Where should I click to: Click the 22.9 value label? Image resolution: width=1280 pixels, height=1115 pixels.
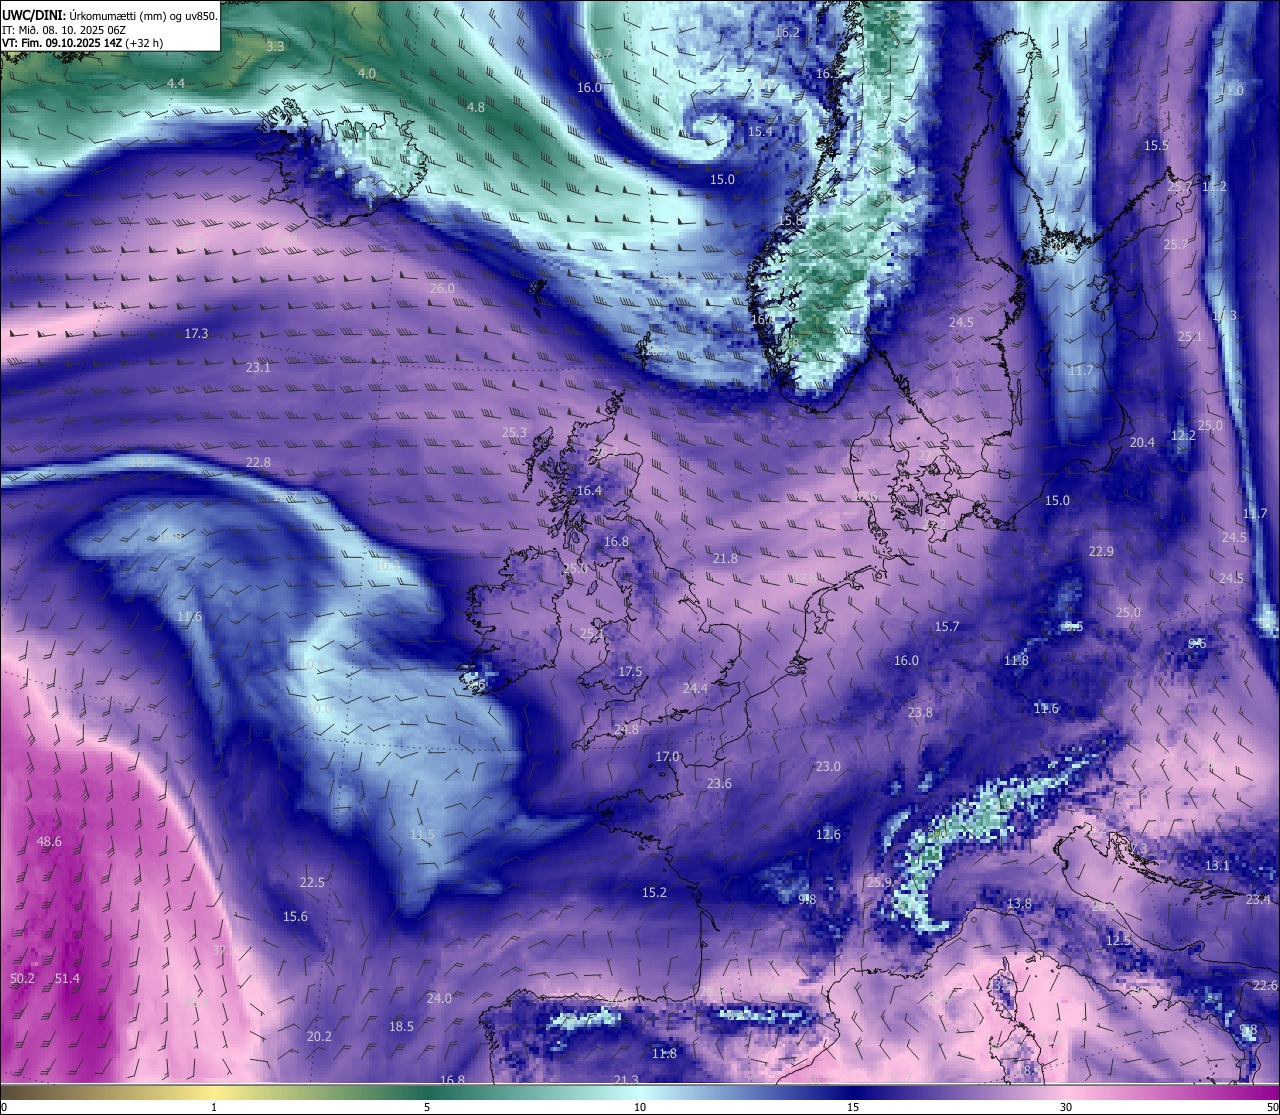[1101, 552]
